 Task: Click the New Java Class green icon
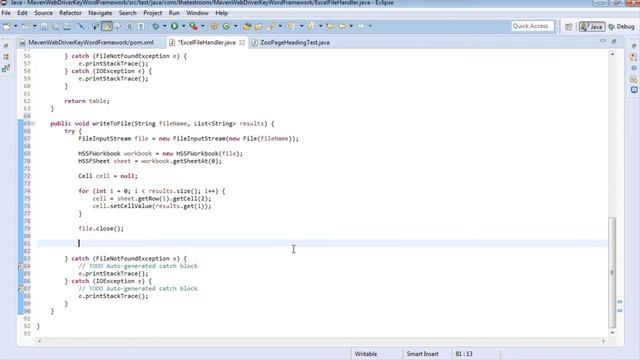tap(226, 27)
